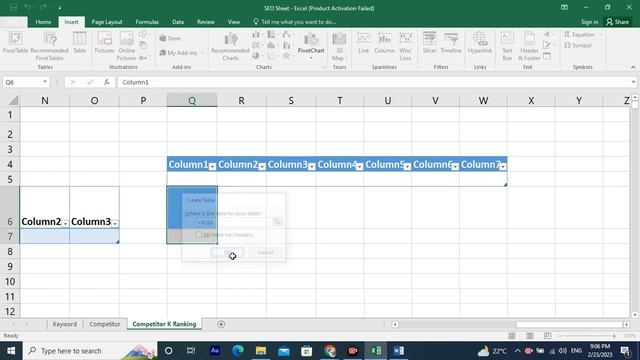Insert Header & Footer
Screen dimensions: 640x360
pos(529,46)
